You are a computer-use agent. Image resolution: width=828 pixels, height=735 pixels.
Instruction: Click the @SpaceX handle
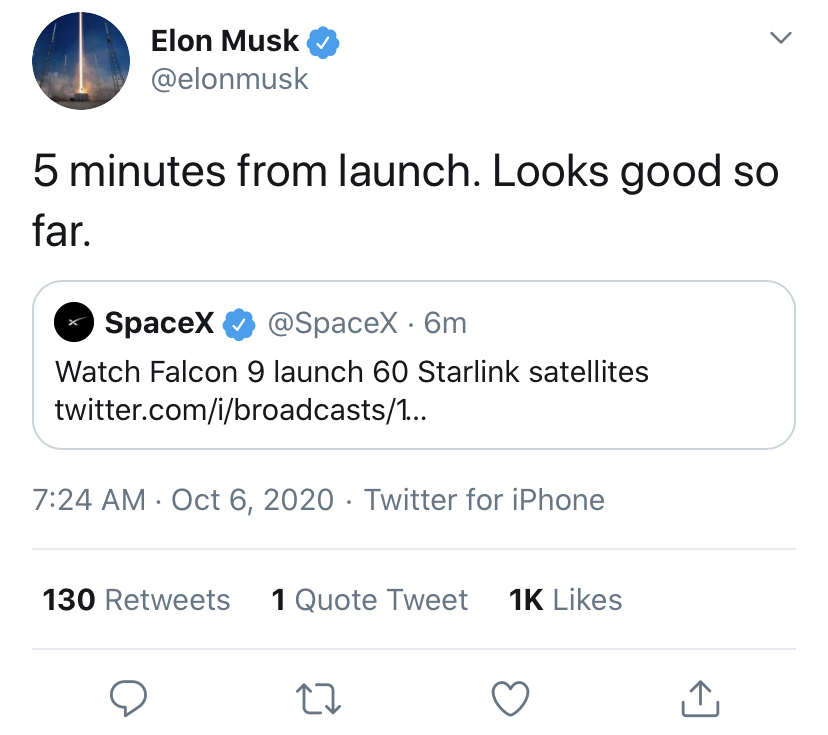click(x=332, y=323)
